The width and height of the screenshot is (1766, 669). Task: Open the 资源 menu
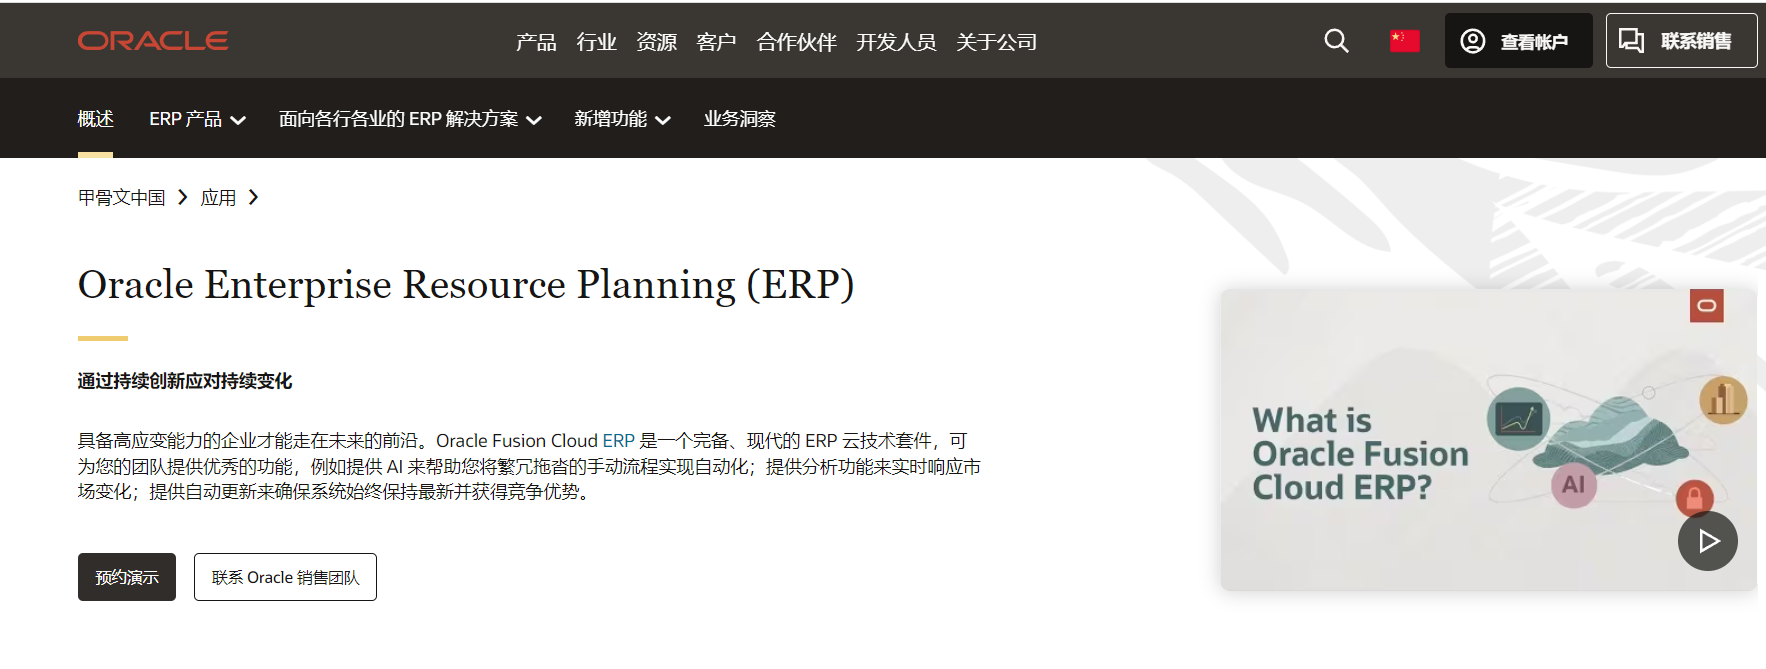[656, 42]
